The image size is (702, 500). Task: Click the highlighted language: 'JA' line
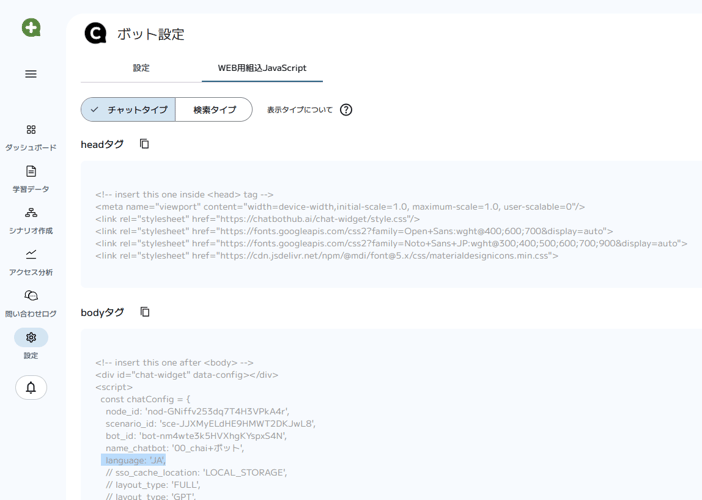tap(134, 460)
